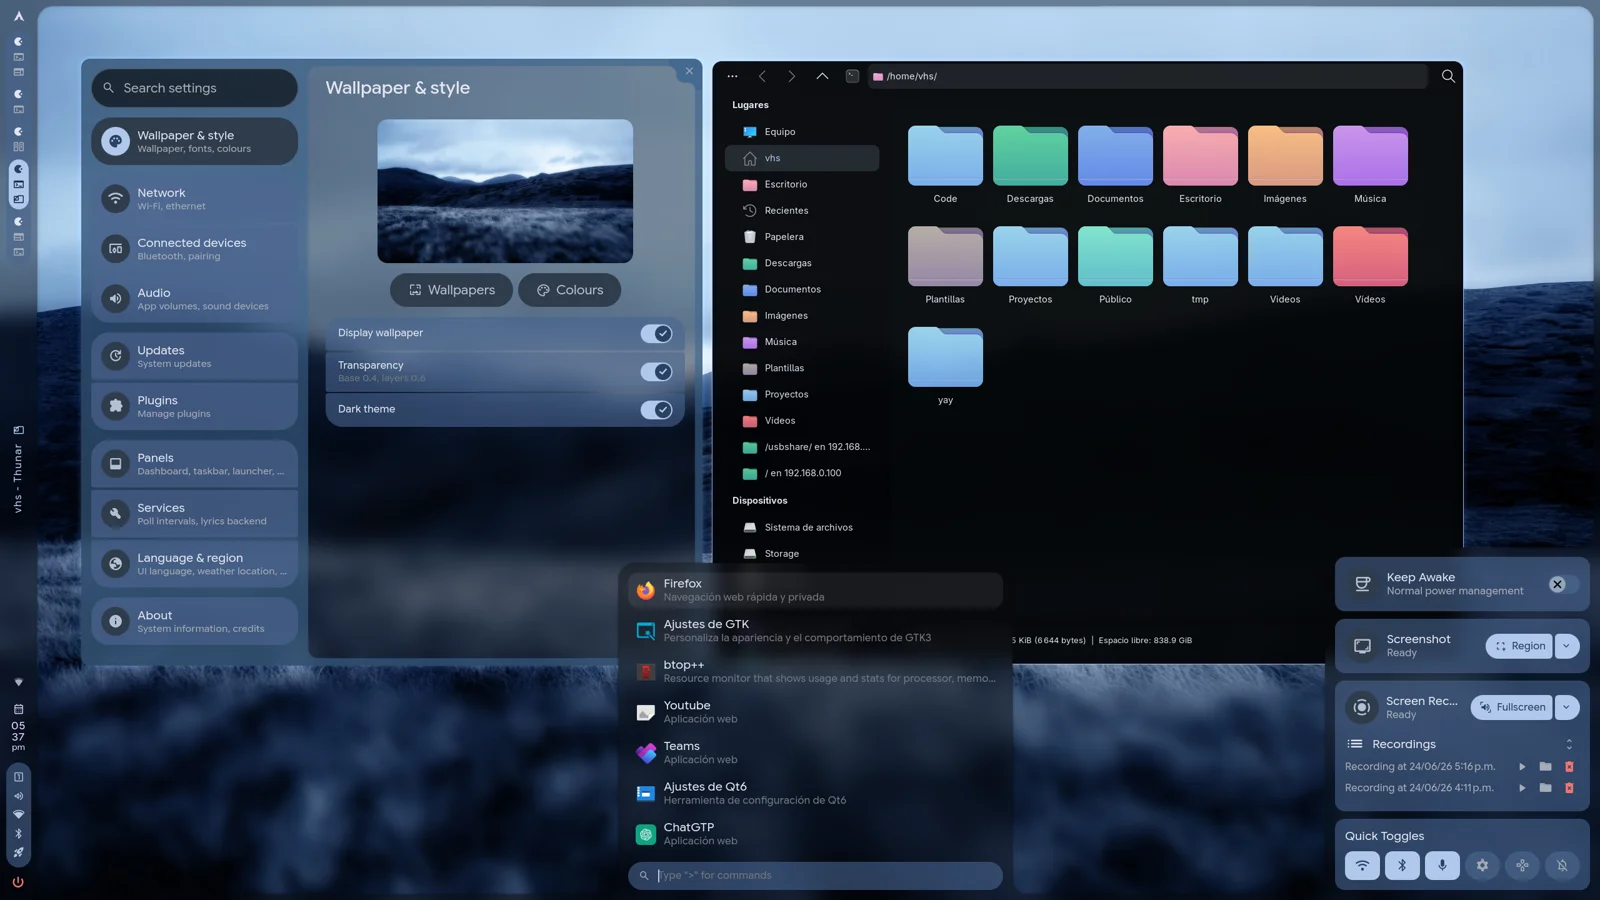Start Fullscreen screen recording
Screen dimensions: 1600x900
coord(1512,707)
